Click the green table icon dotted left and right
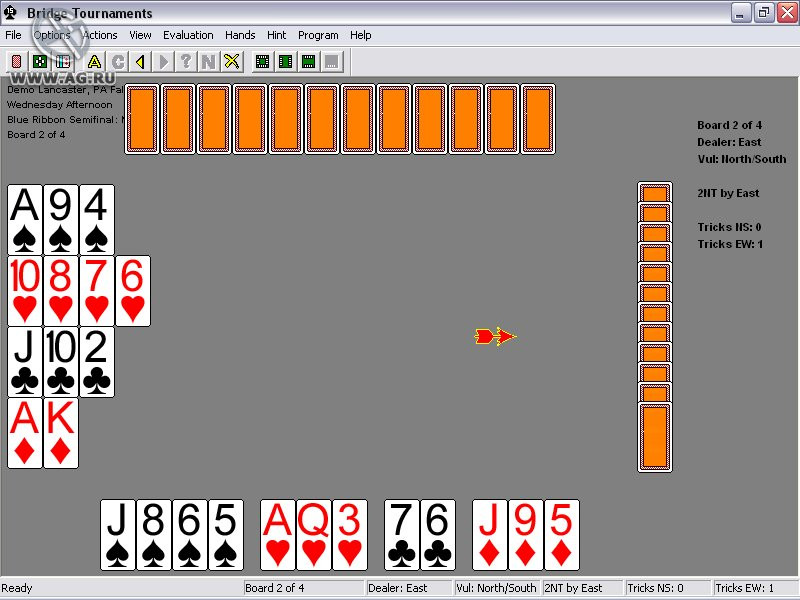This screenshot has width=800, height=600. (286, 62)
